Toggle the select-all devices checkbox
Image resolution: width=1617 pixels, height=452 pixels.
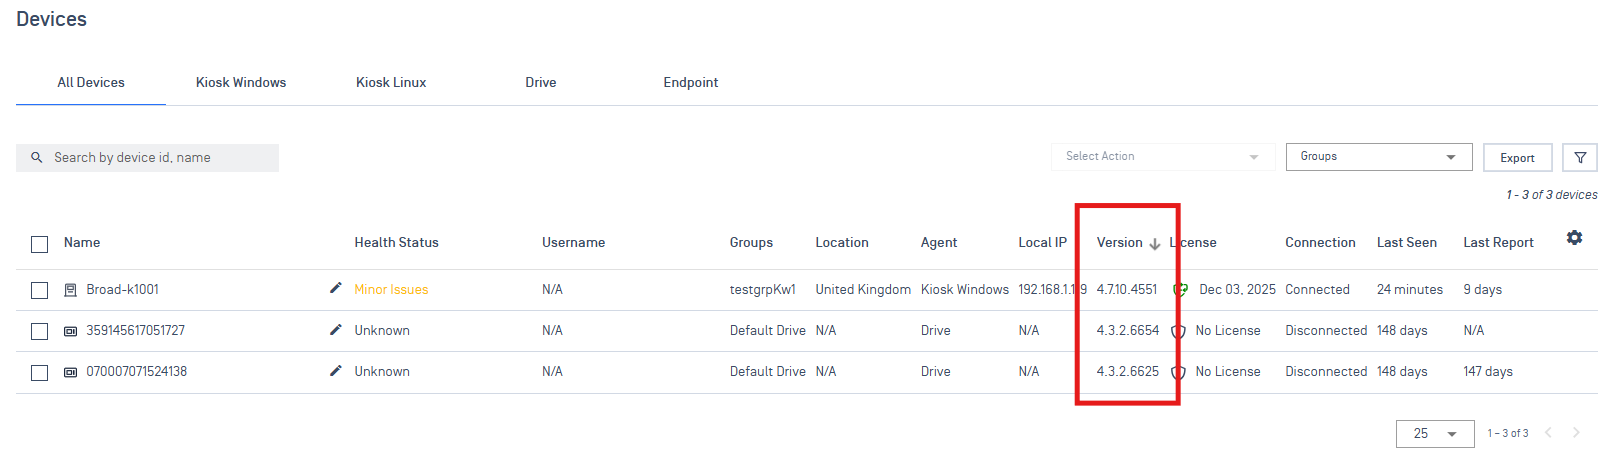point(40,244)
